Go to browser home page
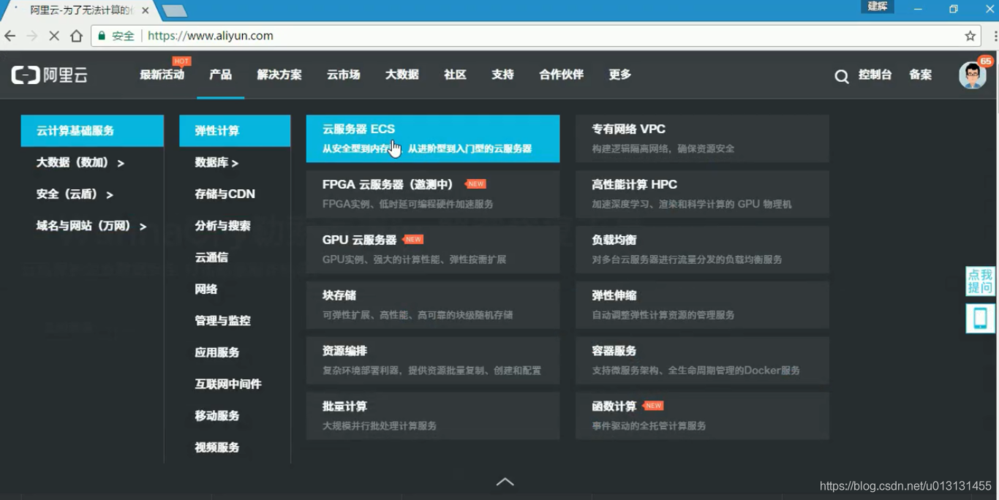This screenshot has height=500, width=999. coord(76,36)
